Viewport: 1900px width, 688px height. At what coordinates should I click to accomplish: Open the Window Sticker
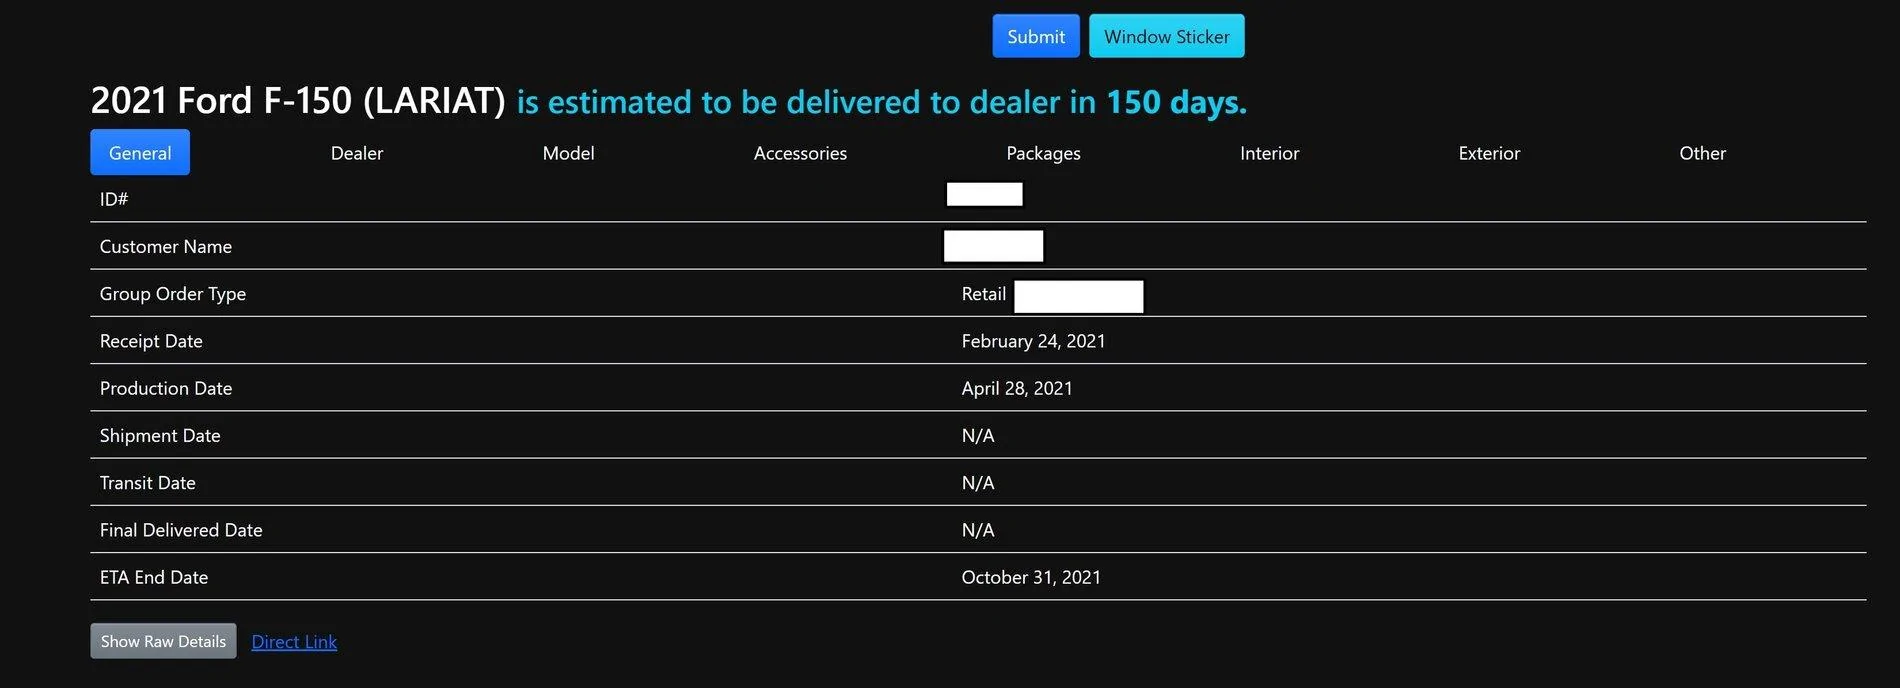(x=1166, y=36)
